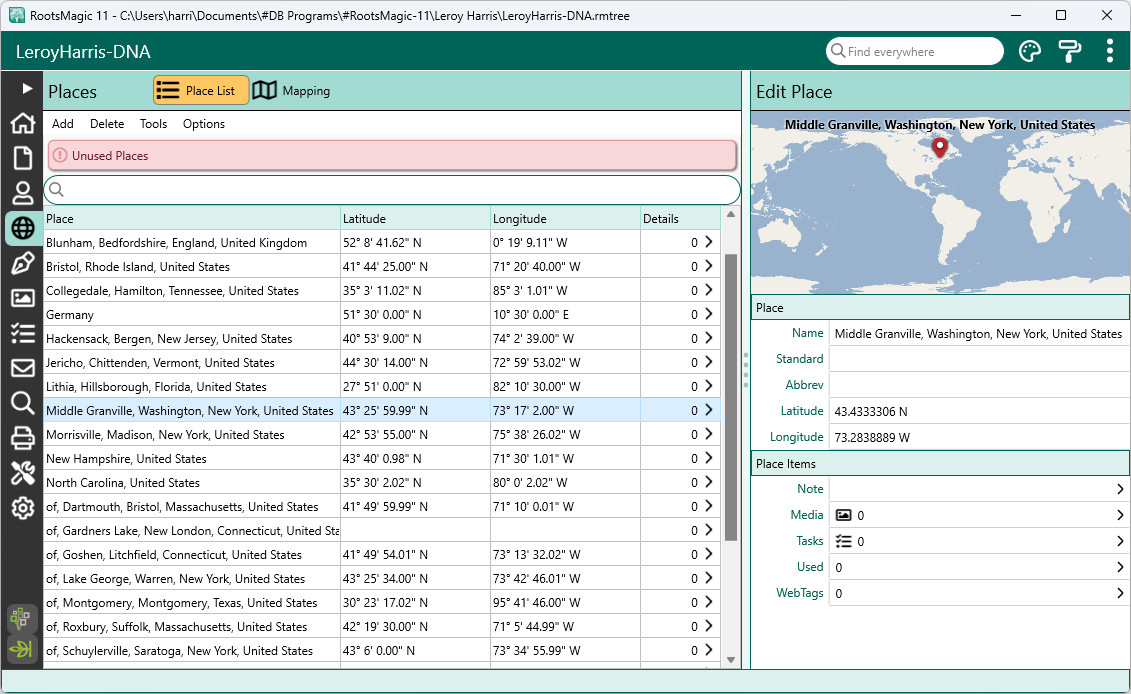
Task: Open the Tasks item chevron in Place Items
Action: 1119,541
